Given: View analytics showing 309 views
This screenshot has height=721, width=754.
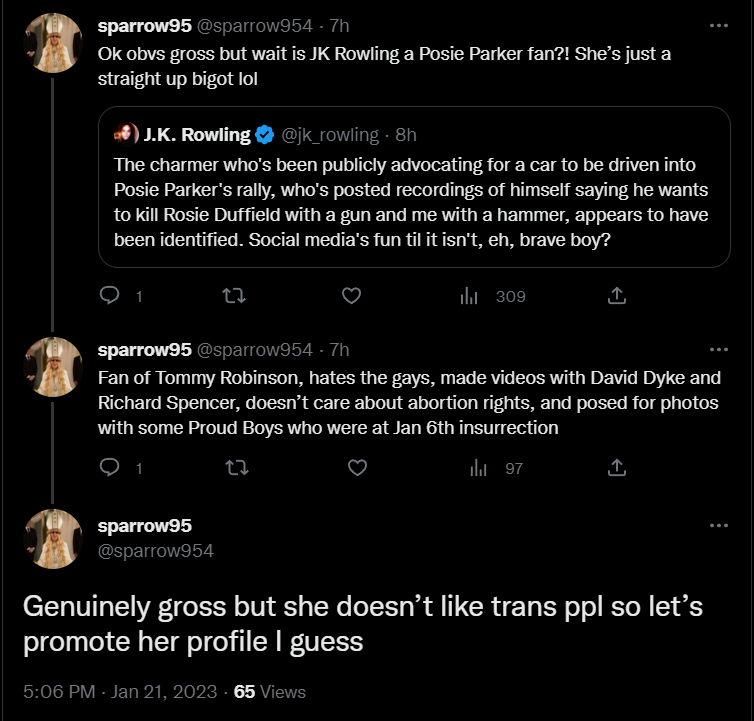Looking at the screenshot, I should click(x=492, y=296).
